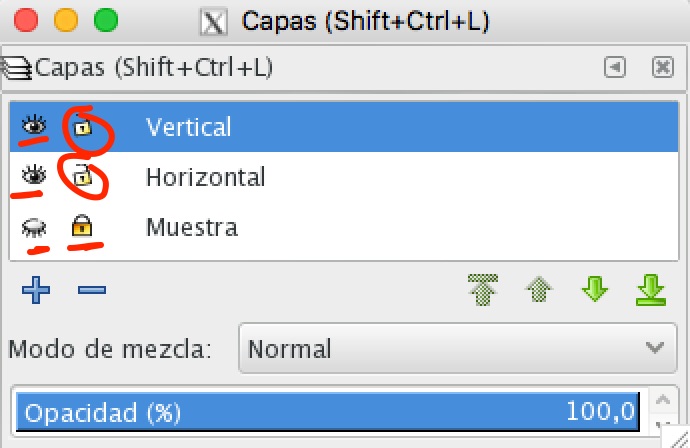Hide the Horizontal layer with eye icon
The width and height of the screenshot is (690, 448).
click(35, 177)
